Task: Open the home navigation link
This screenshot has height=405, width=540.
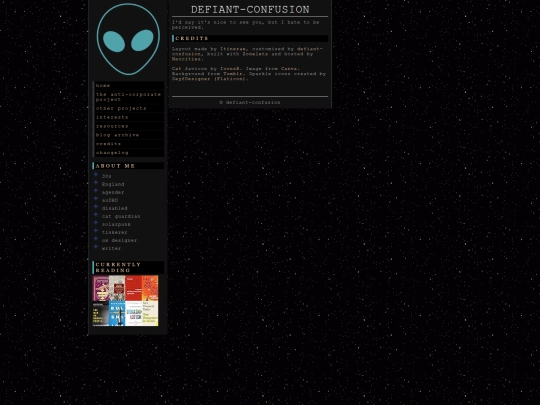Action: (x=128, y=85)
